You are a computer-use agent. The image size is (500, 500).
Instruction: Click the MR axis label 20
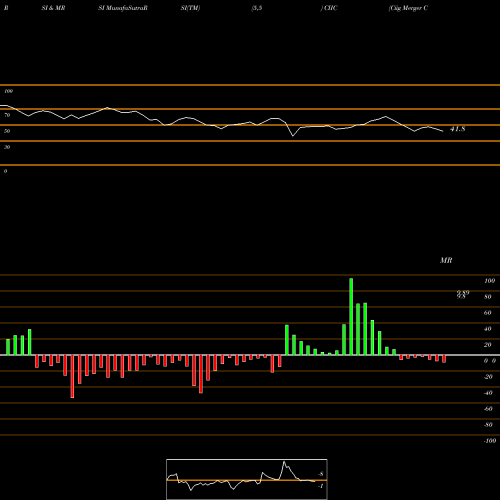coord(488,345)
